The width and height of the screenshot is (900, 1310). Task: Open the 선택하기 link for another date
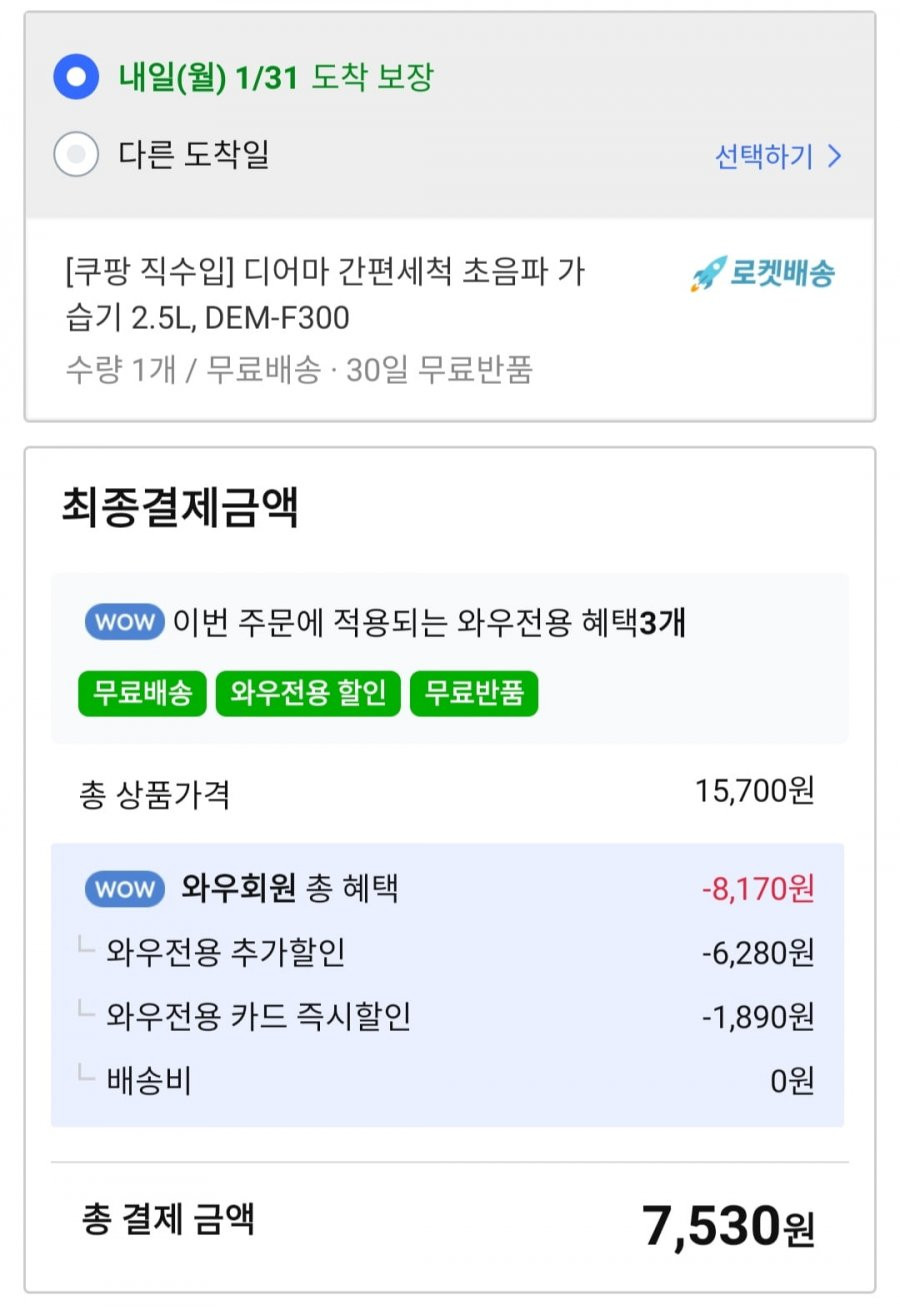tap(764, 157)
